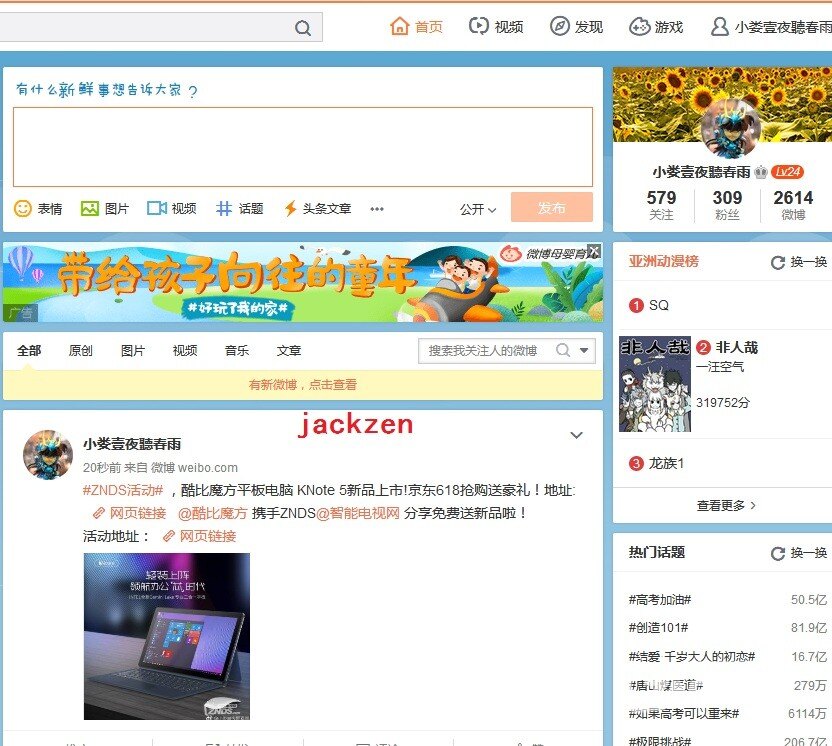Screen dimensions: 832x746
Task: Open ranked item 龙族1
Action: click(666, 464)
